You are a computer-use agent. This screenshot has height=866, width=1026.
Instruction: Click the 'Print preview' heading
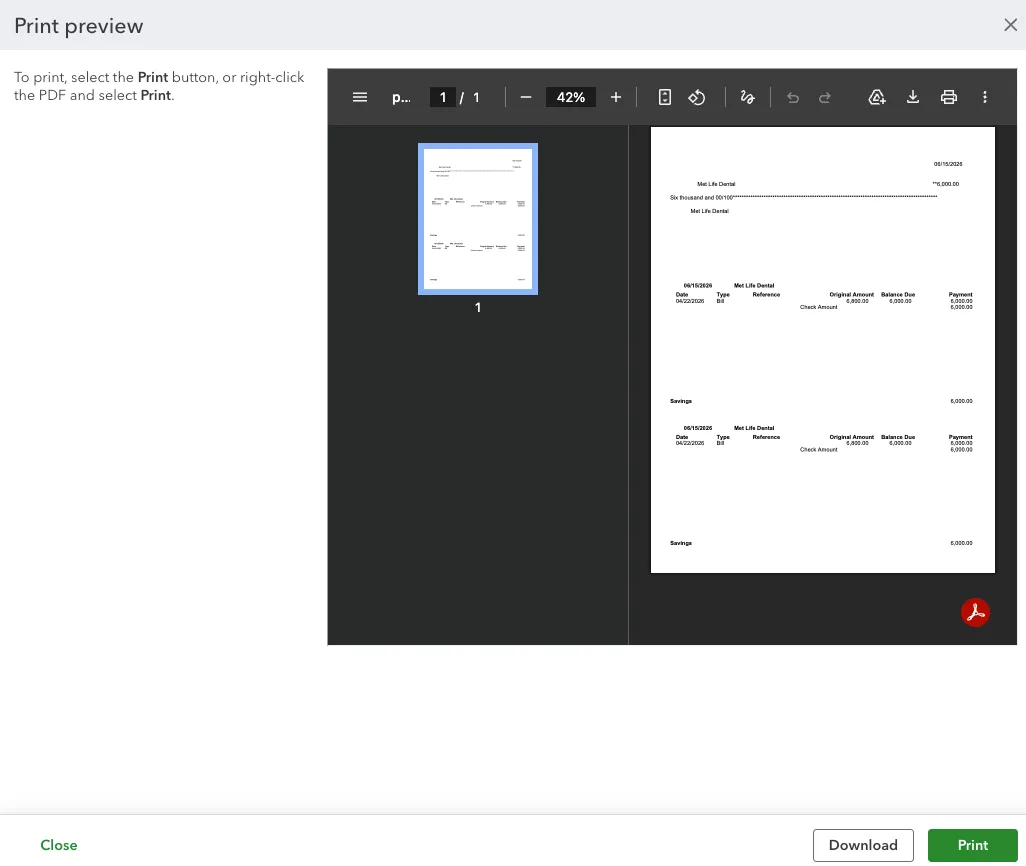pyautogui.click(x=79, y=26)
